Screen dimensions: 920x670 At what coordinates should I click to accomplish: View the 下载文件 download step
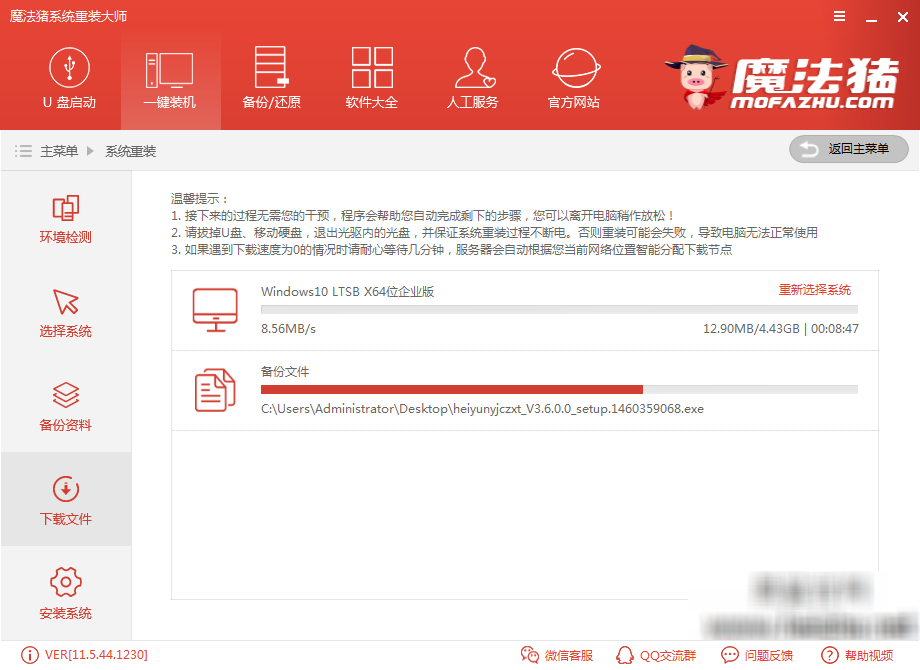(64, 499)
